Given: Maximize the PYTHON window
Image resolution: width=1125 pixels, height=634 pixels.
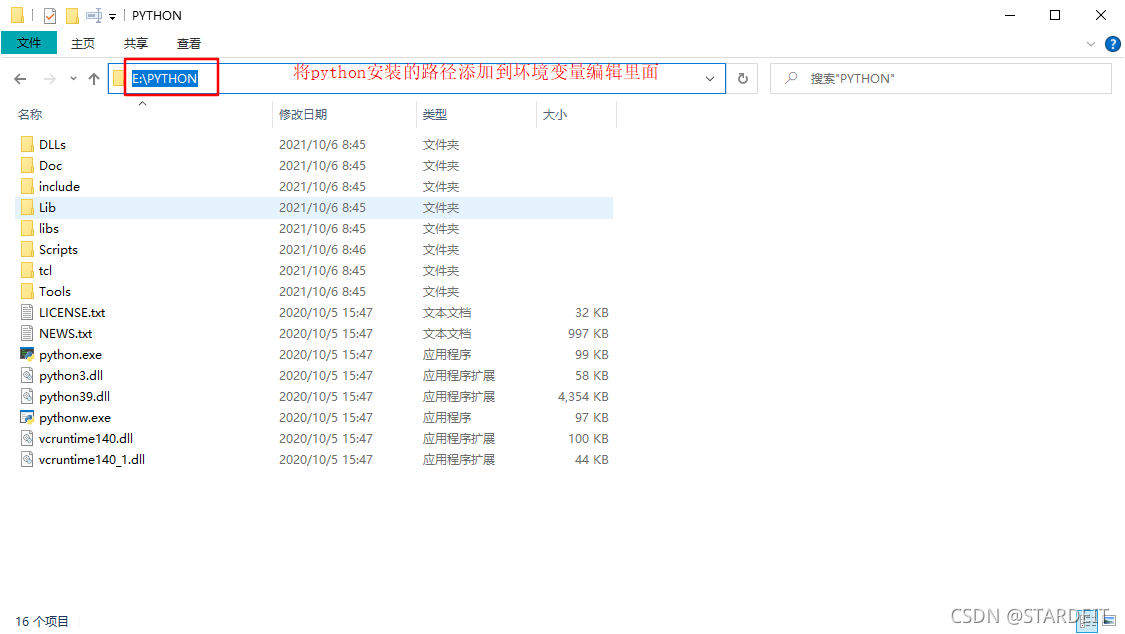Looking at the screenshot, I should pyautogui.click(x=1055, y=15).
